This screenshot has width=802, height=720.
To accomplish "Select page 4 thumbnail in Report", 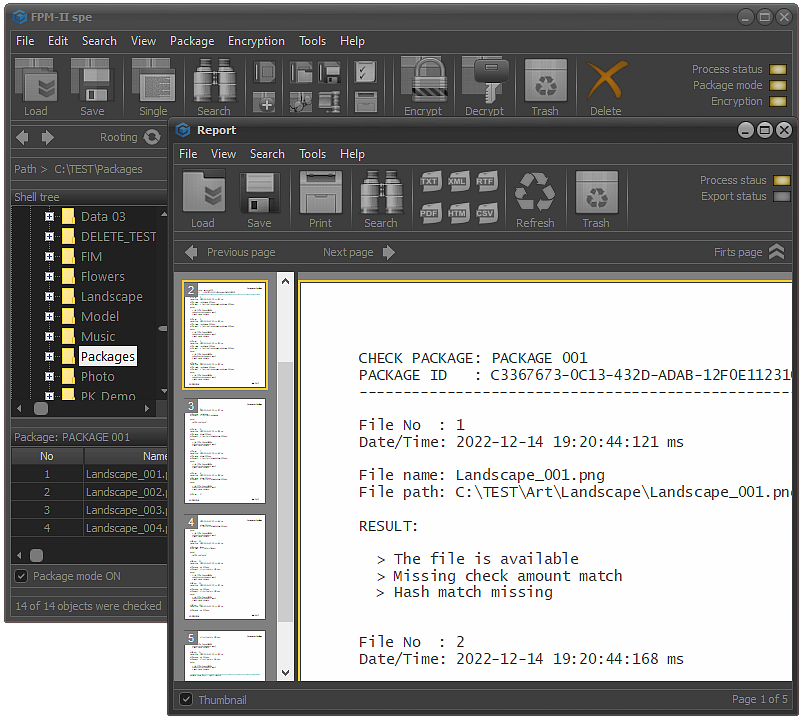I will (225, 567).
